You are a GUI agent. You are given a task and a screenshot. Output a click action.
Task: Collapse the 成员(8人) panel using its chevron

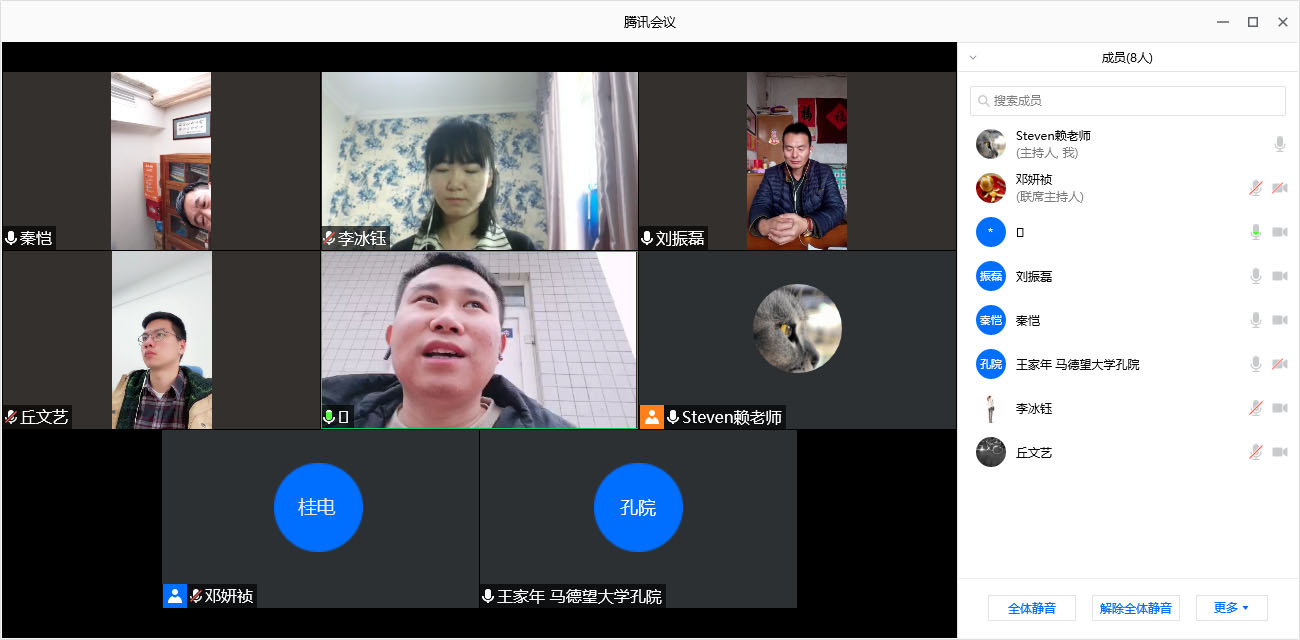coord(973,58)
